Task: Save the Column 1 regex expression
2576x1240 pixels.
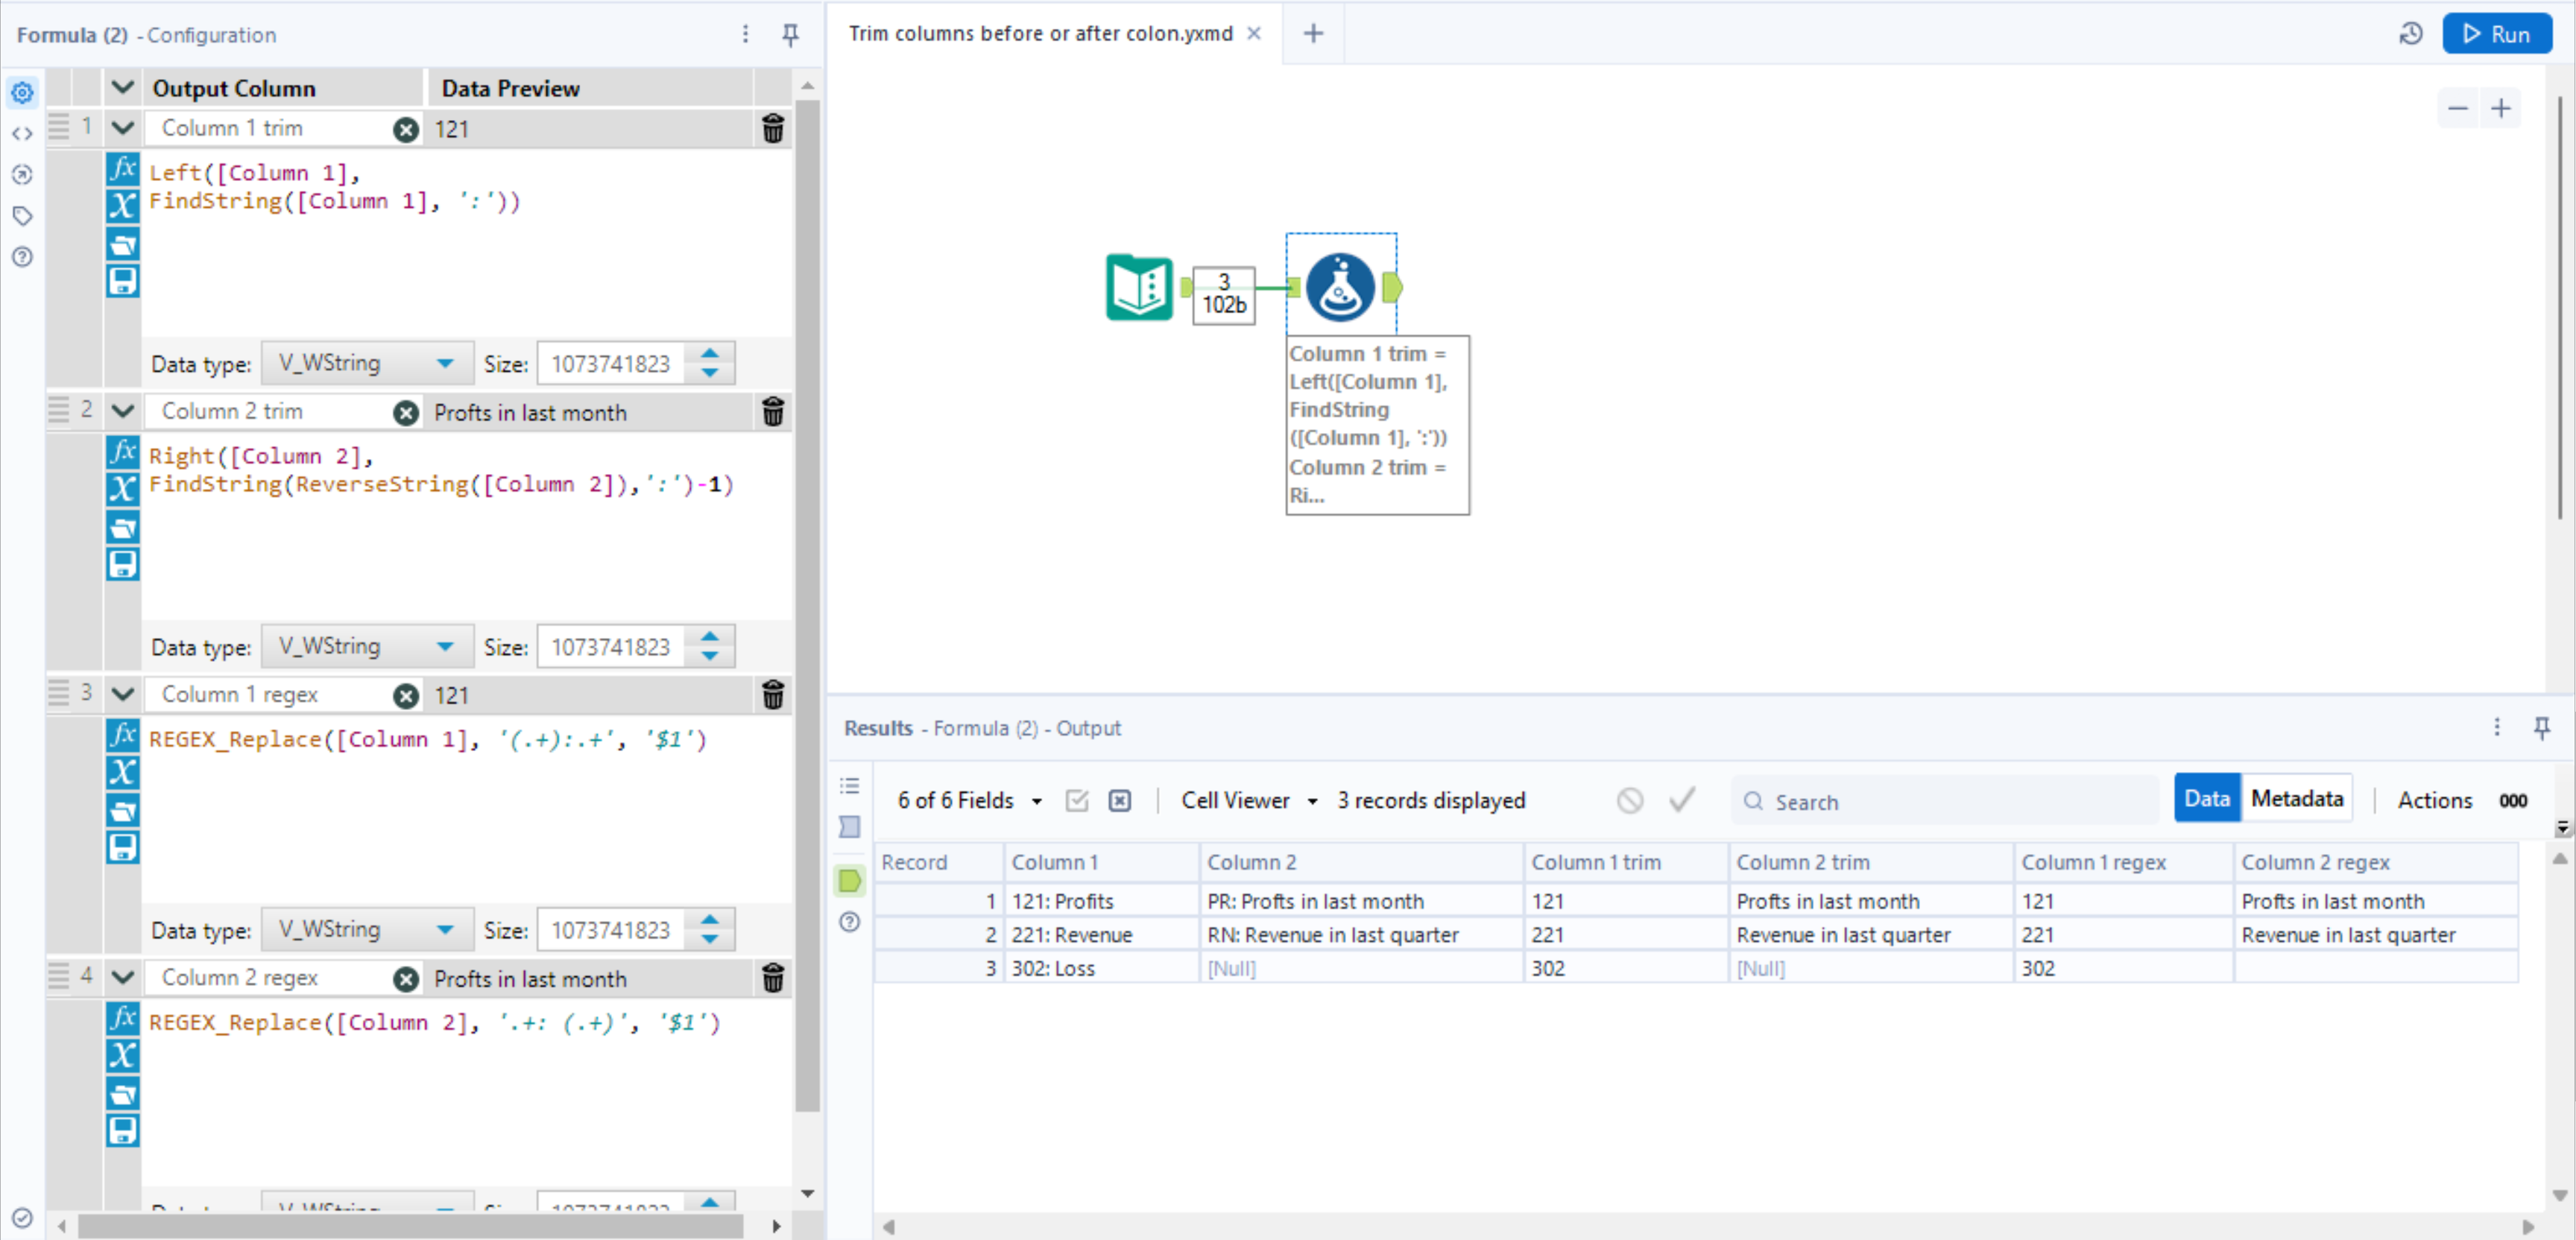Action: coord(122,848)
